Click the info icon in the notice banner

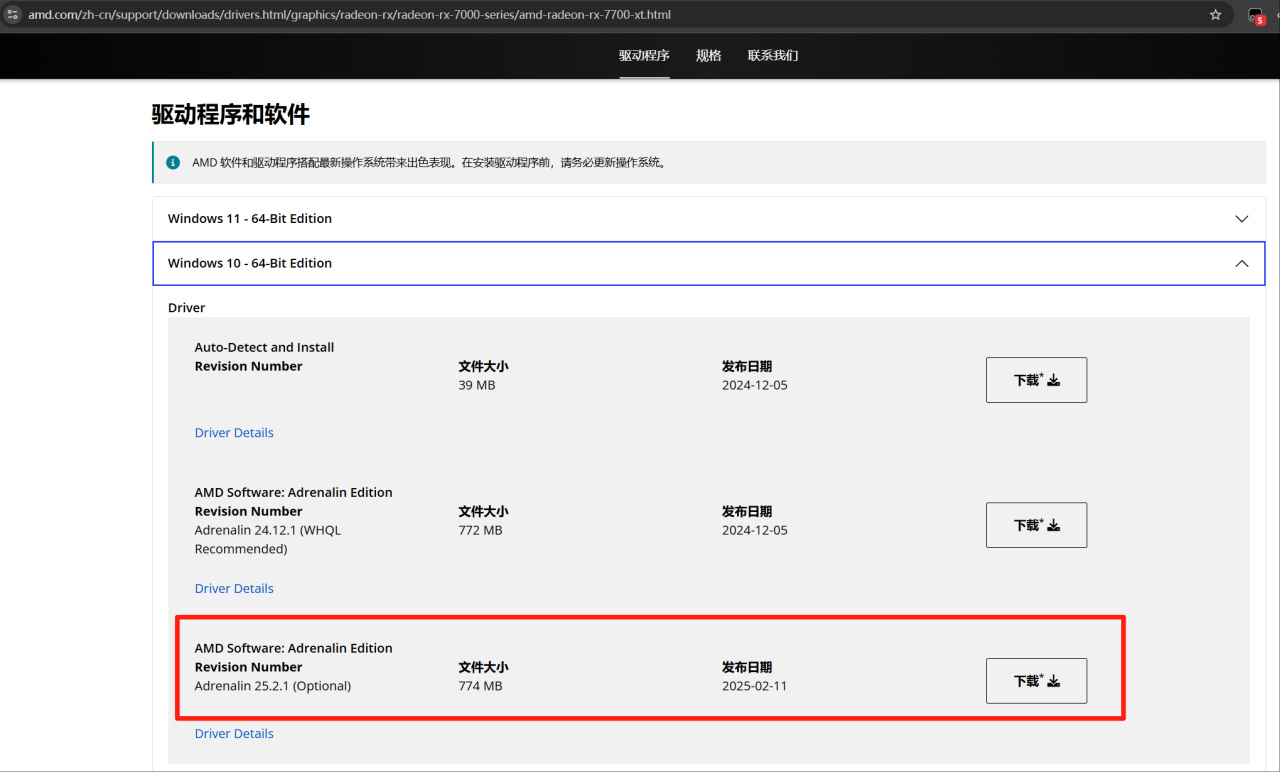[x=173, y=162]
